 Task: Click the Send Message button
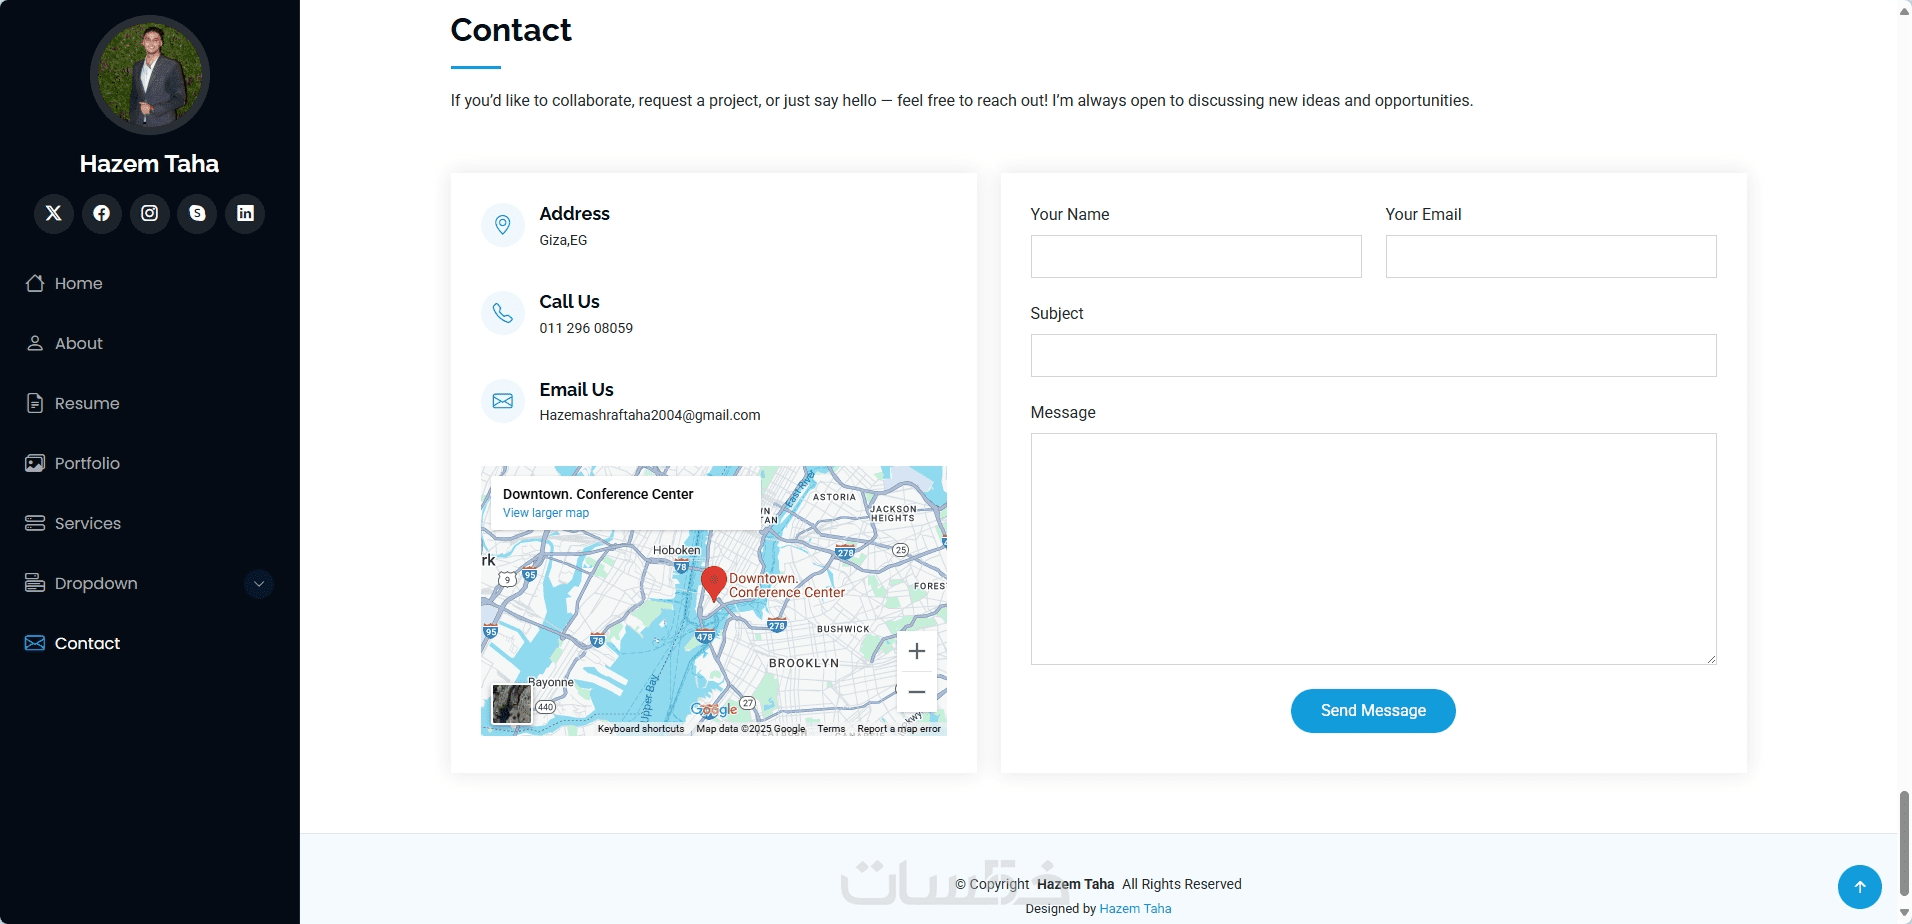pos(1372,711)
